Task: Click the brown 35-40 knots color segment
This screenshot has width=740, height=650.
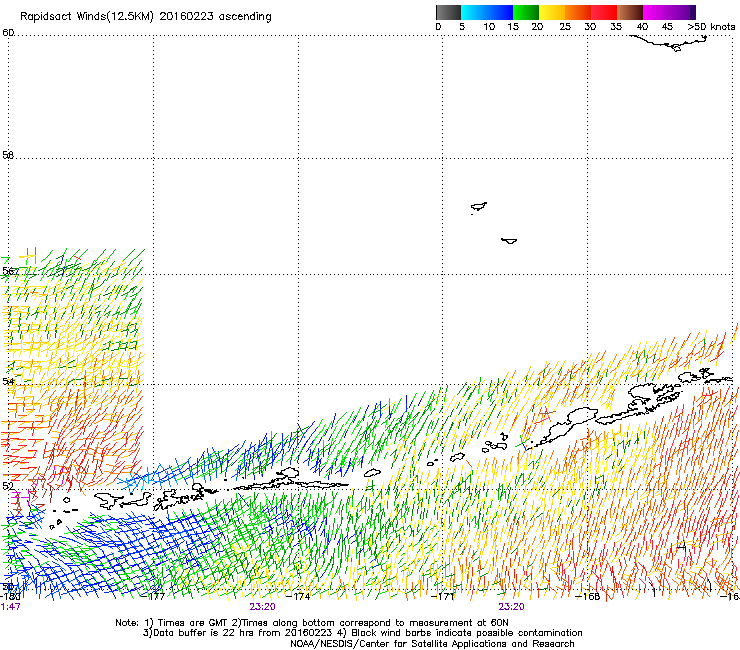Action: click(x=630, y=12)
